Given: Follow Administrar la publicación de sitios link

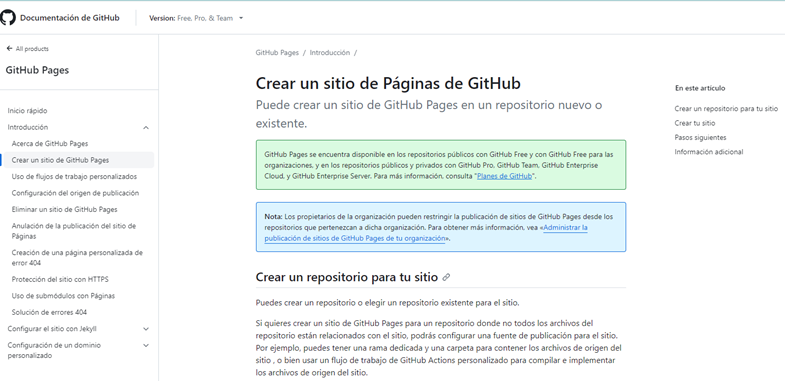Looking at the screenshot, I should (x=426, y=233).
